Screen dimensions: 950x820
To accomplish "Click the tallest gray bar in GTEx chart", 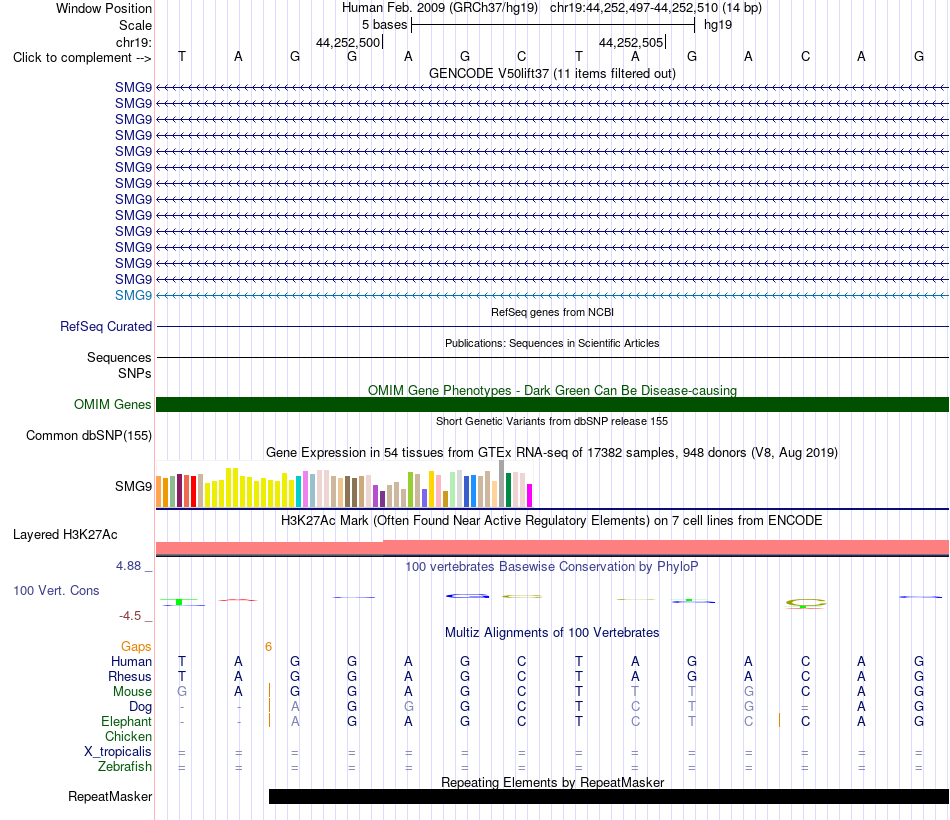I will (x=502, y=483).
